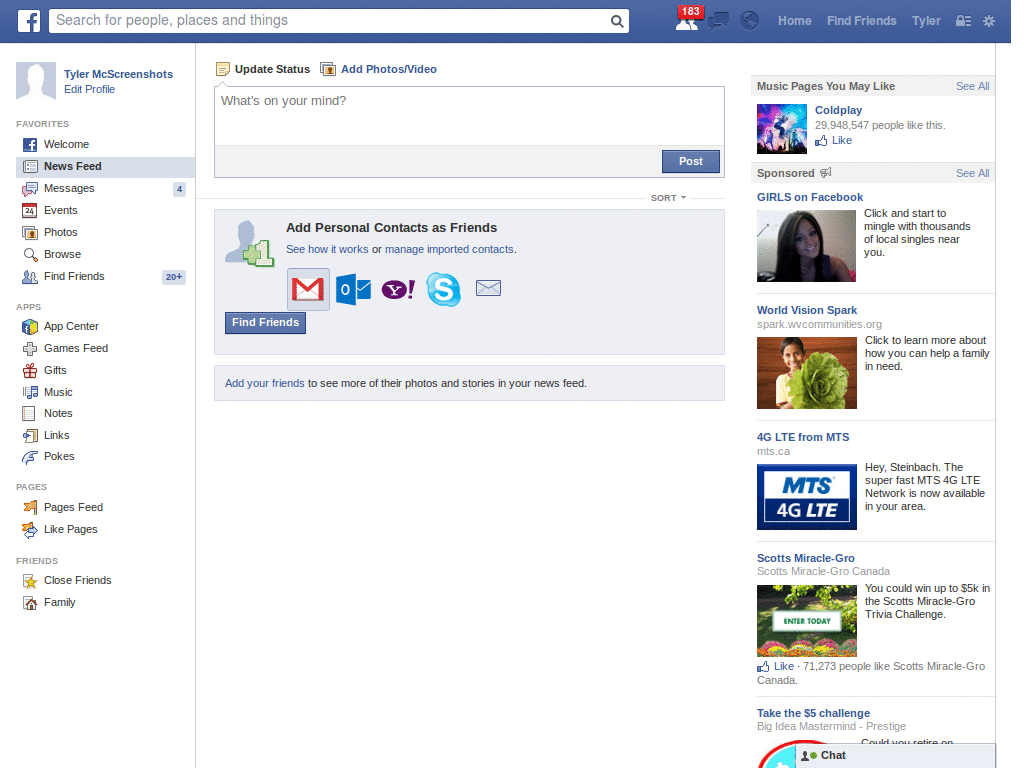Click the Events calendar icon
This screenshot has height=768, width=1024.
[x=30, y=210]
